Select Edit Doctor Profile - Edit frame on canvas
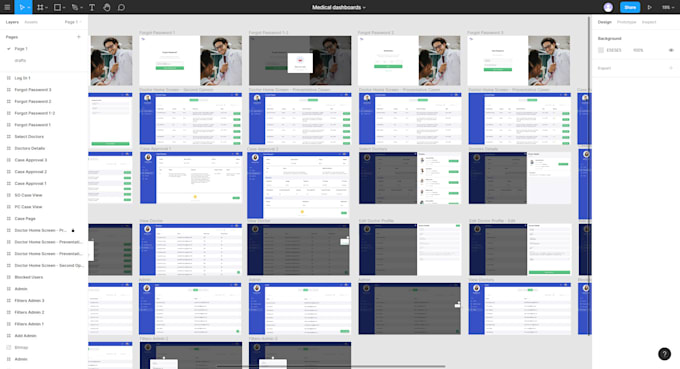Screen dimensions: 680x369 (x=520, y=249)
